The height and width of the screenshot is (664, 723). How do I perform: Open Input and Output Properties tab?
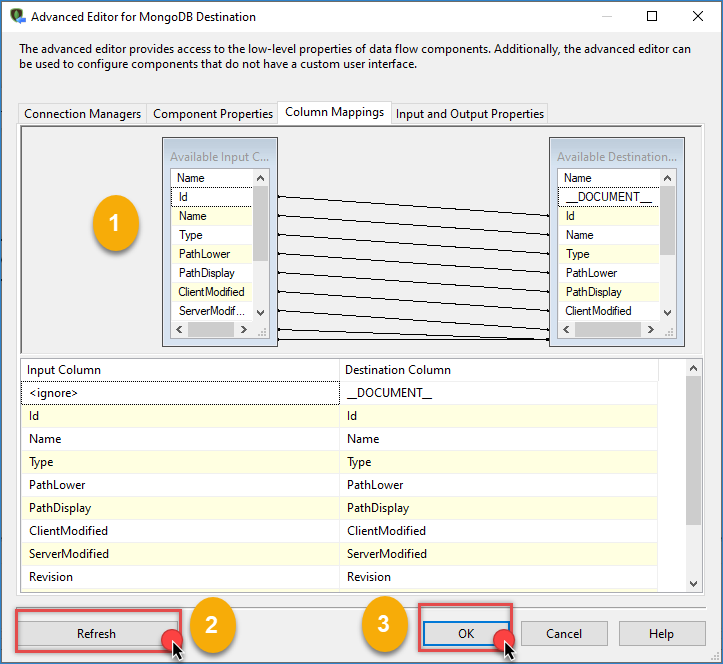point(469,114)
